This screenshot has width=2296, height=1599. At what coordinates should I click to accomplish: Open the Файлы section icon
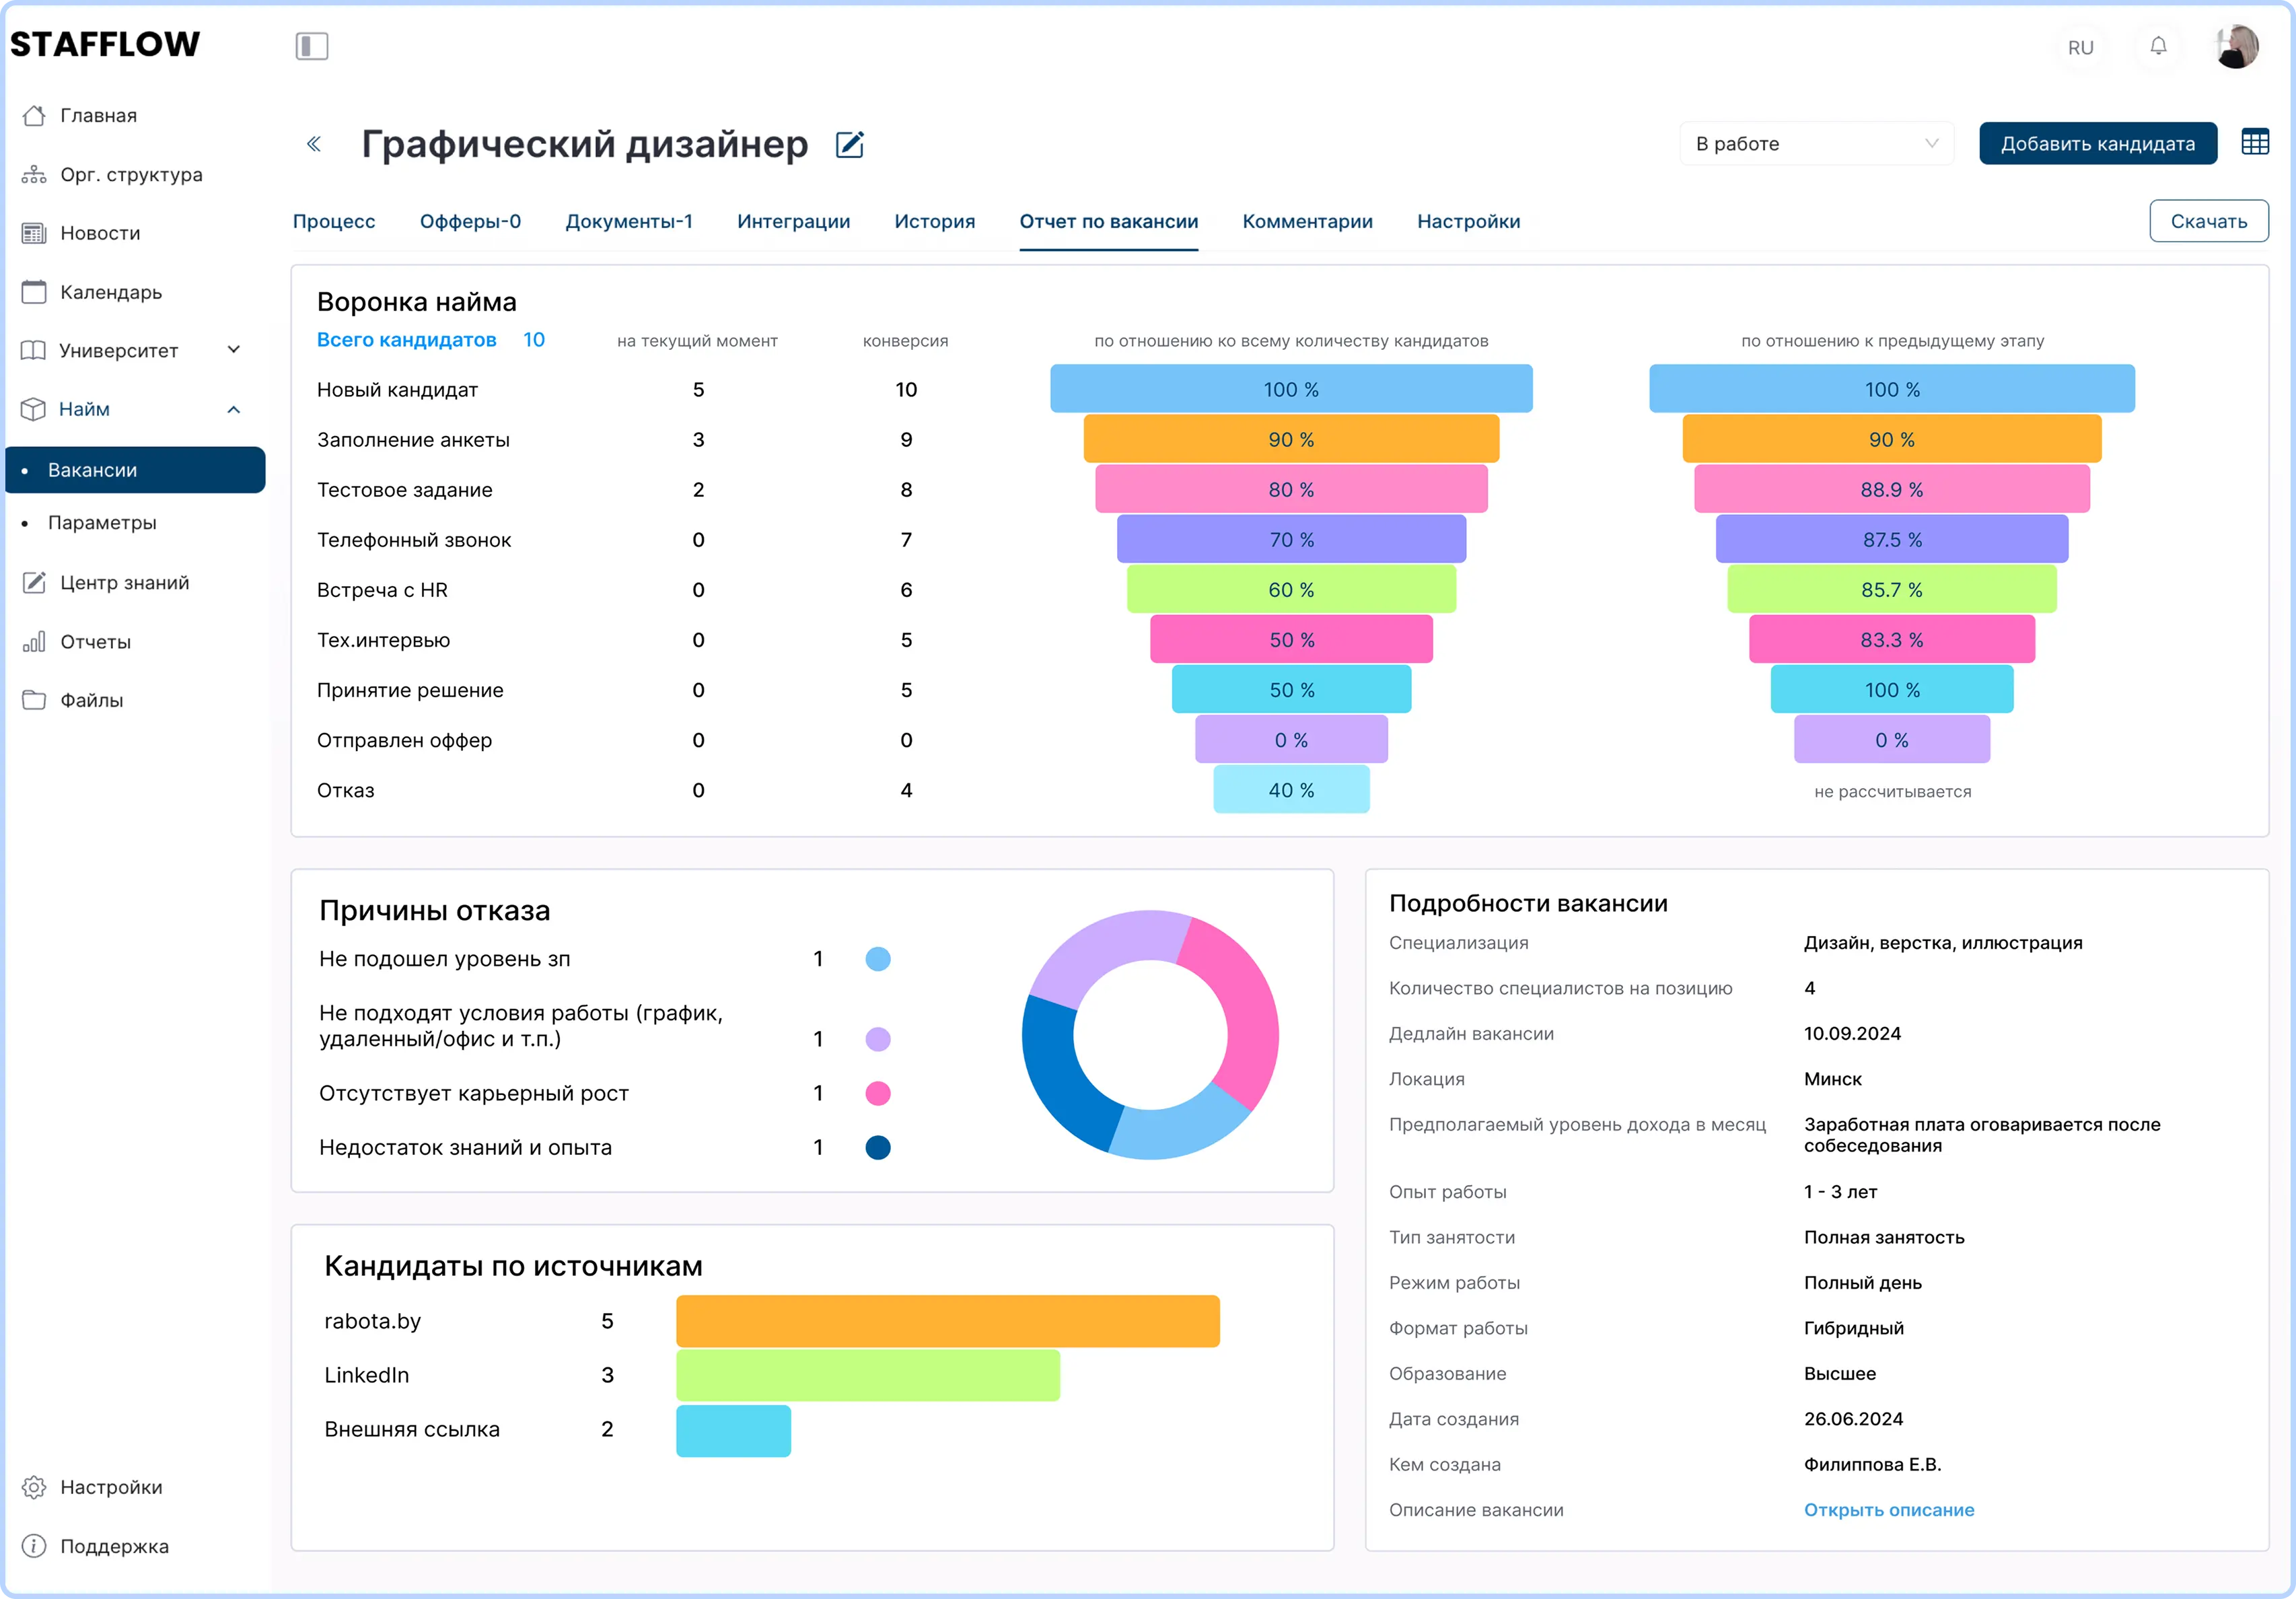(x=36, y=700)
